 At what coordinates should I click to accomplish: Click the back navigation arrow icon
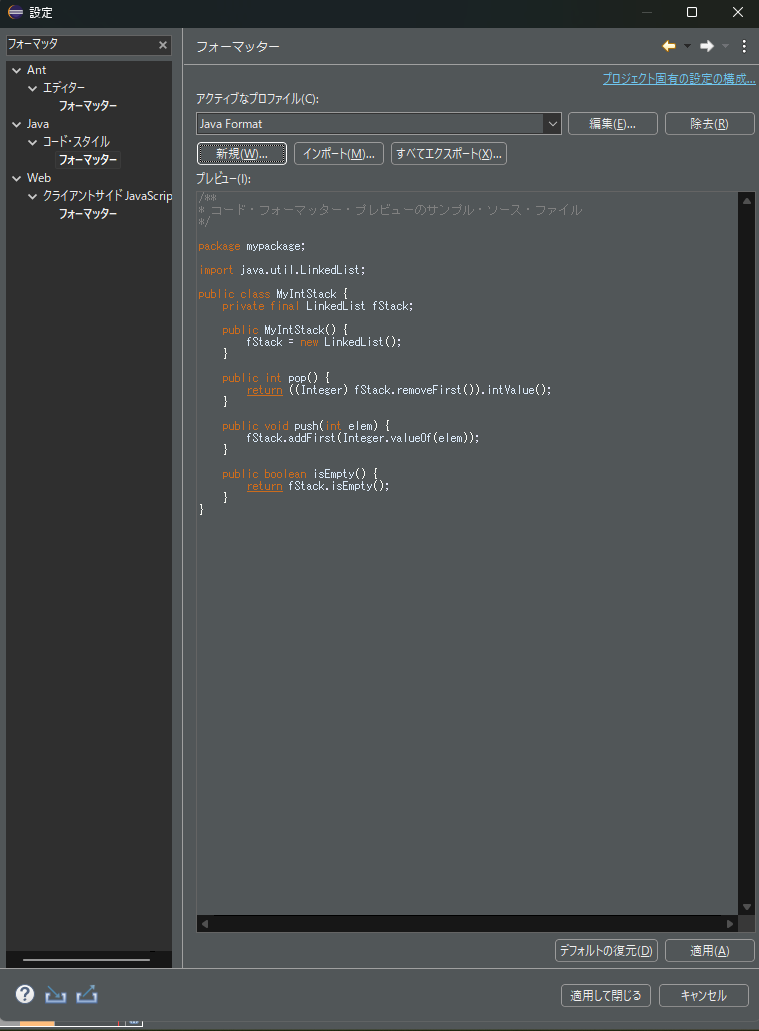668,46
